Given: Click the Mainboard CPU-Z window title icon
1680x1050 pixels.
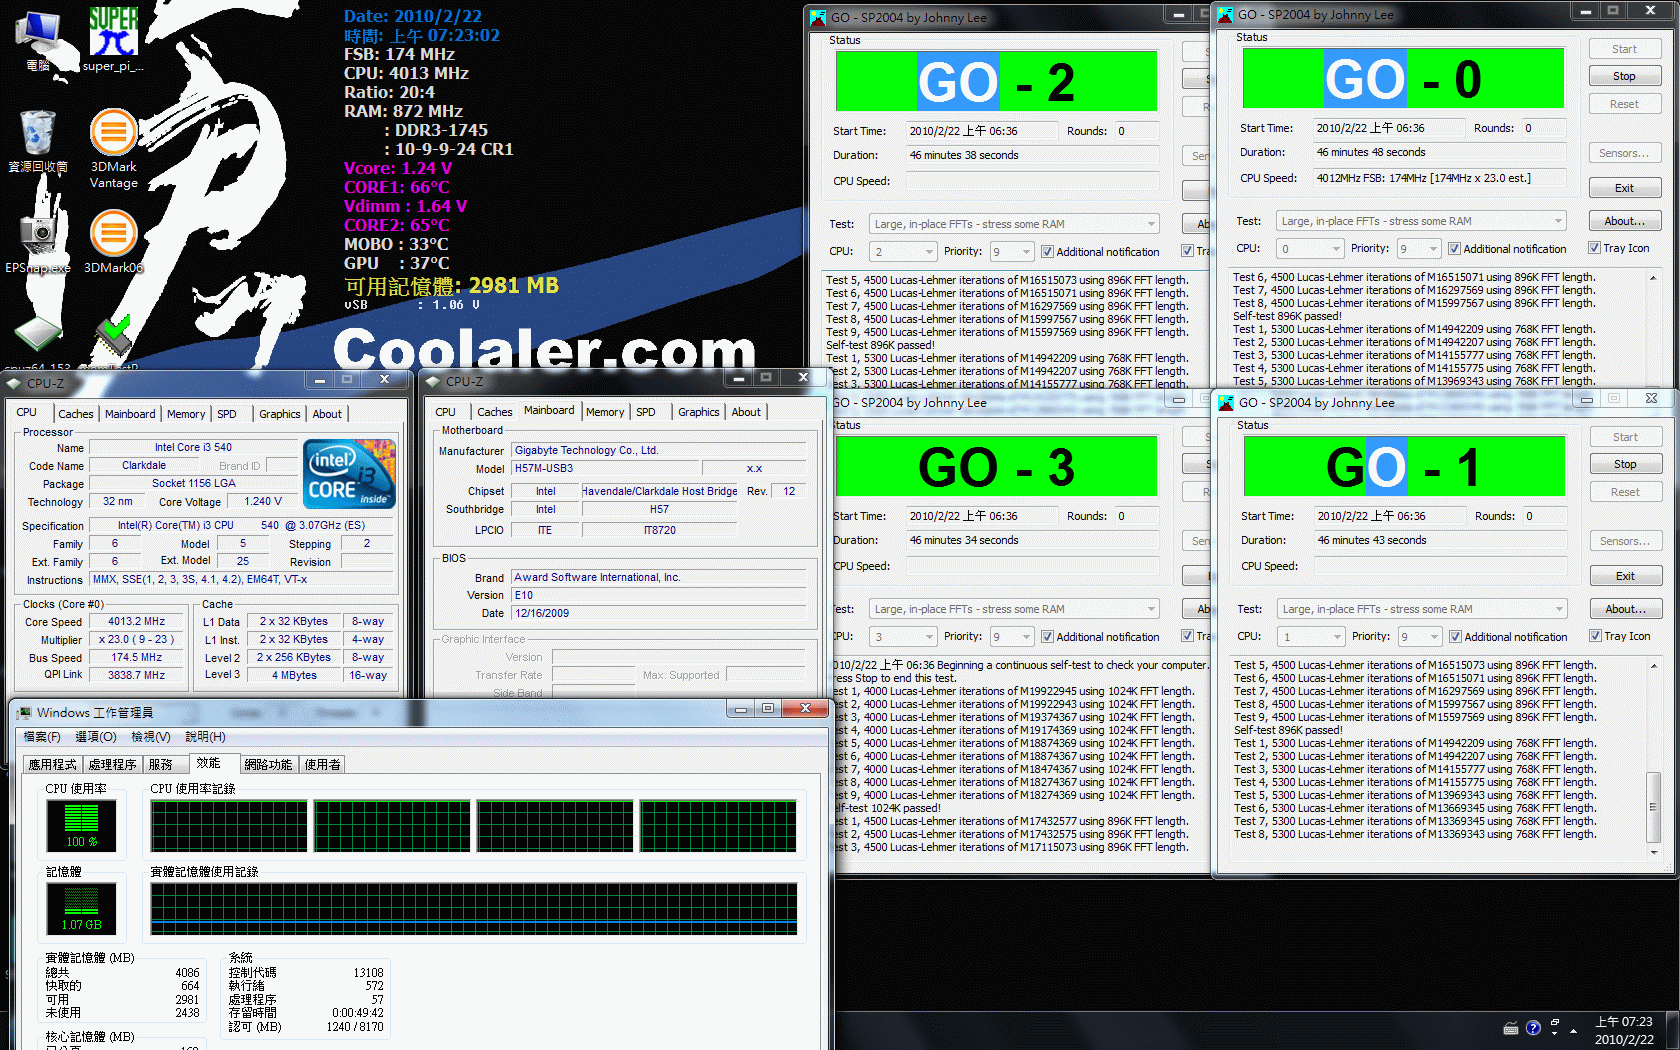Looking at the screenshot, I should coord(433,381).
